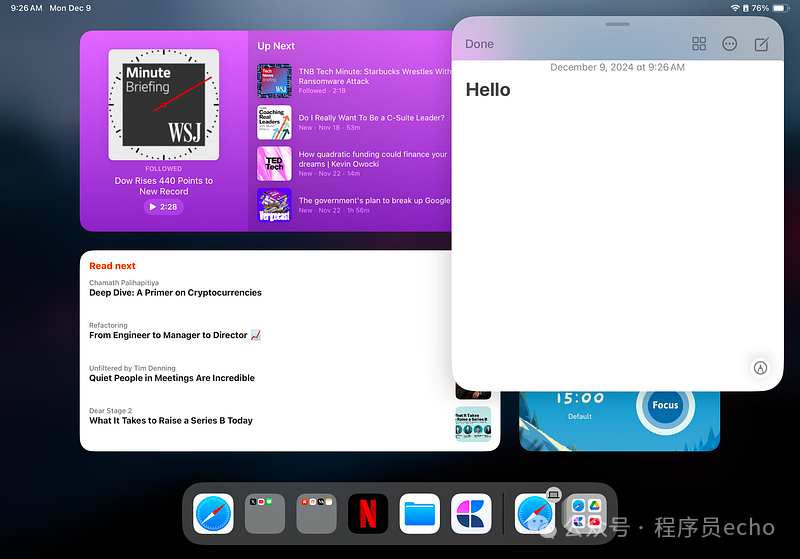Tap the markup pen icon in the note
The height and width of the screenshot is (559, 800).
760,367
